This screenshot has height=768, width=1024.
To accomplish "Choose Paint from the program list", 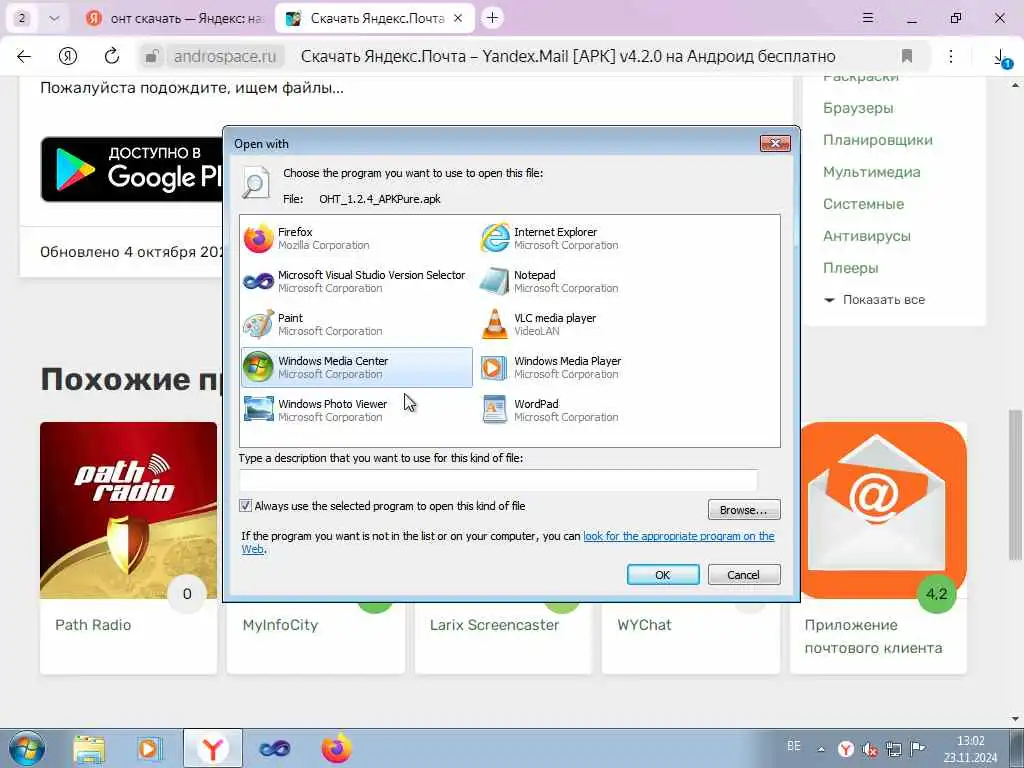I will click(x=357, y=325).
